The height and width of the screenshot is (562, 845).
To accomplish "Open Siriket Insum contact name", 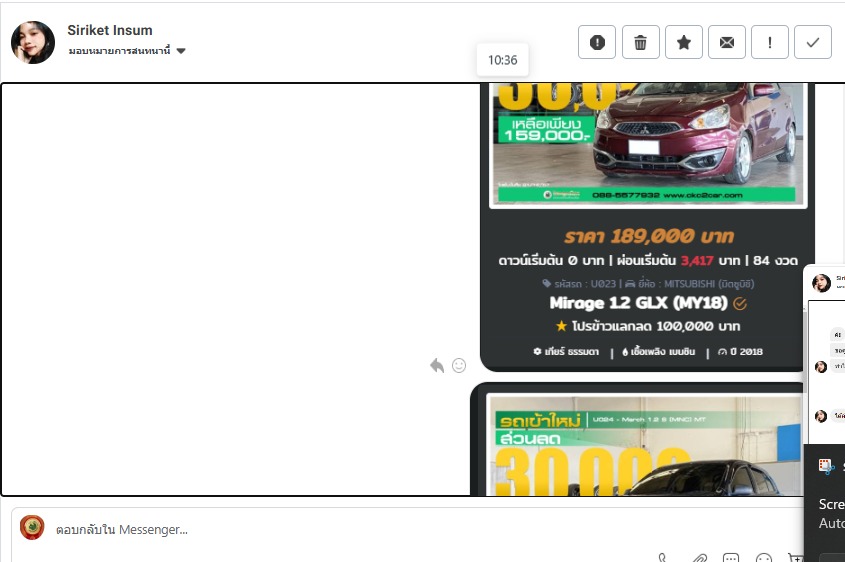I will 109,30.
